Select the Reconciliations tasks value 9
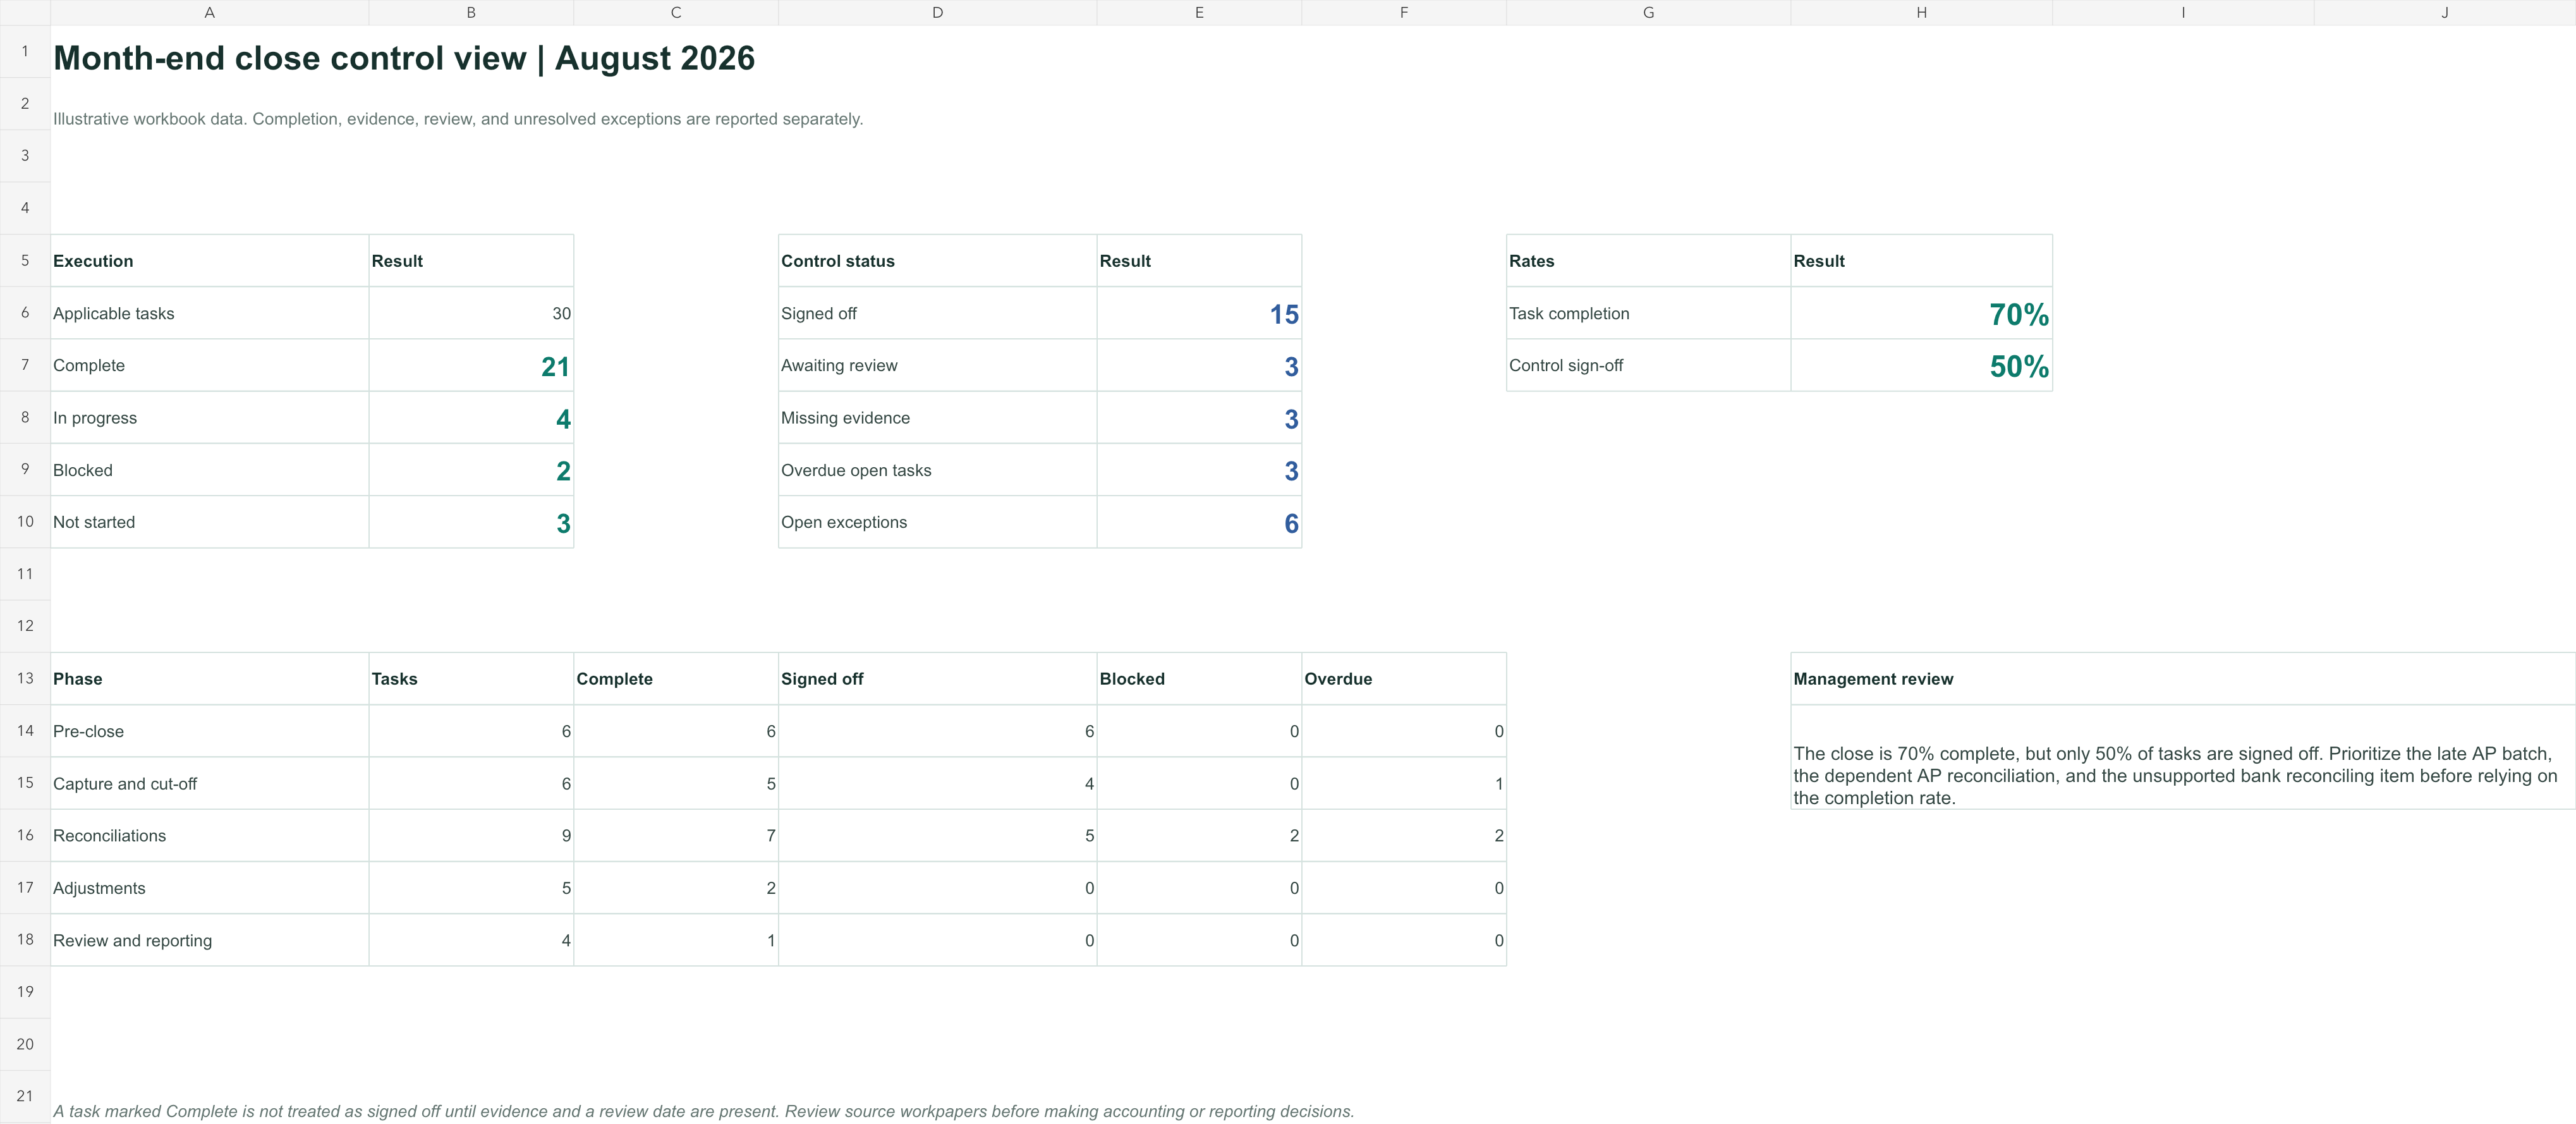This screenshot has height=1124, width=2576. (471, 835)
